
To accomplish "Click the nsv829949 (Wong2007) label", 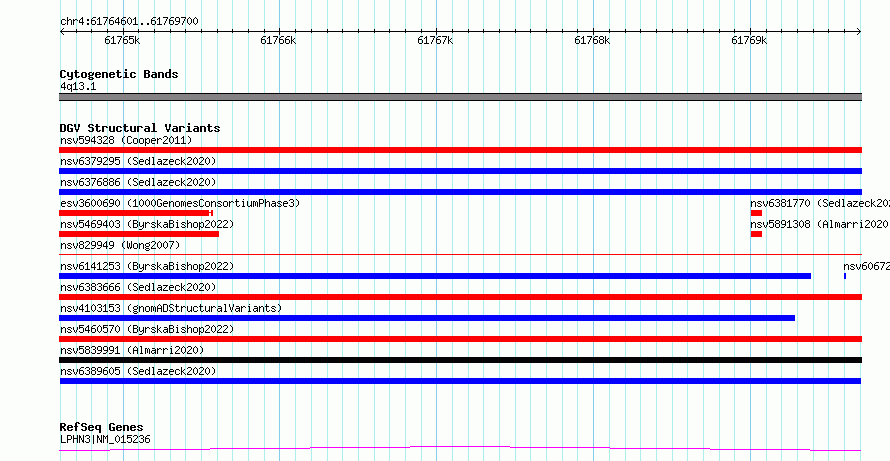I will [120, 245].
